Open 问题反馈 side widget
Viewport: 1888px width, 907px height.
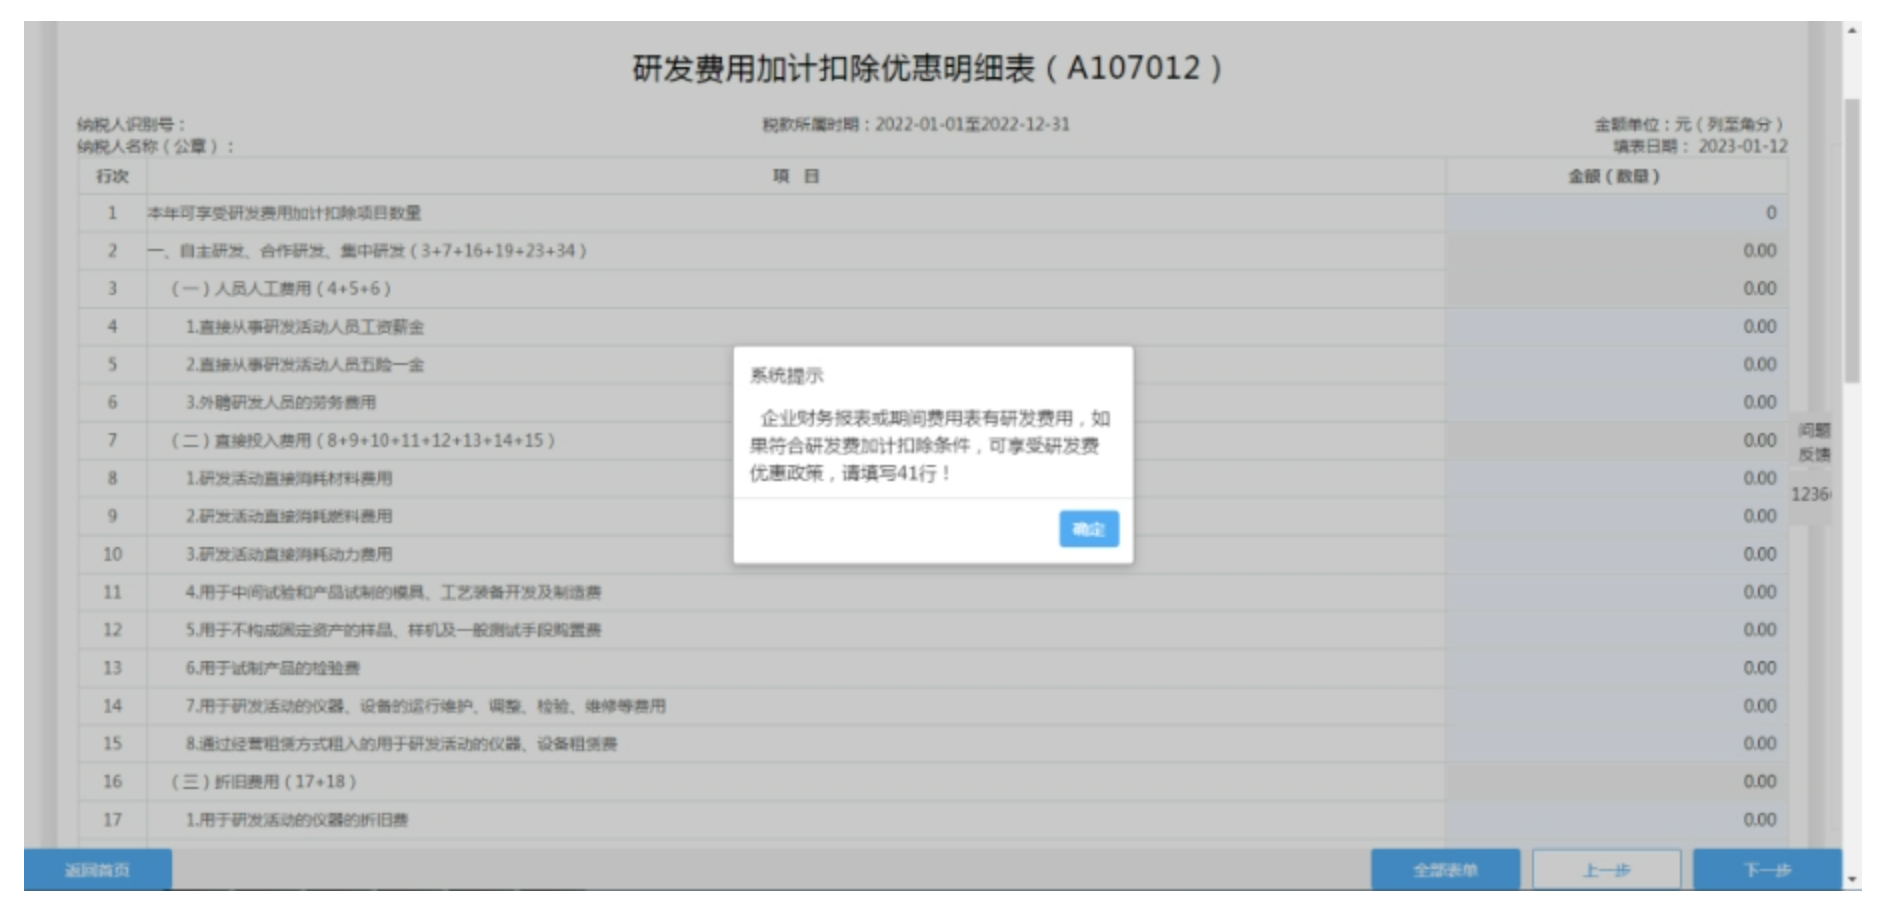[1814, 442]
